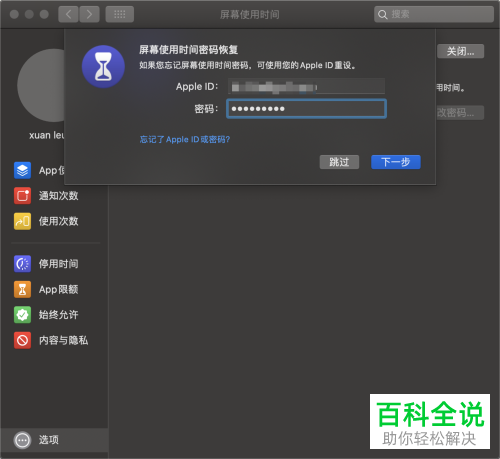This screenshot has height=459, width=500.
Task: Open 内容与隐私 restriction icon
Action: pos(22,340)
